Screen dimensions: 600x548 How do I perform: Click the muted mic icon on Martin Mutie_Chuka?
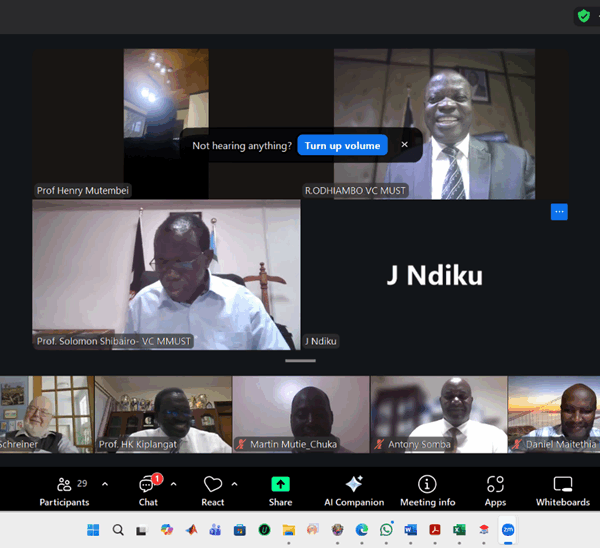click(241, 444)
